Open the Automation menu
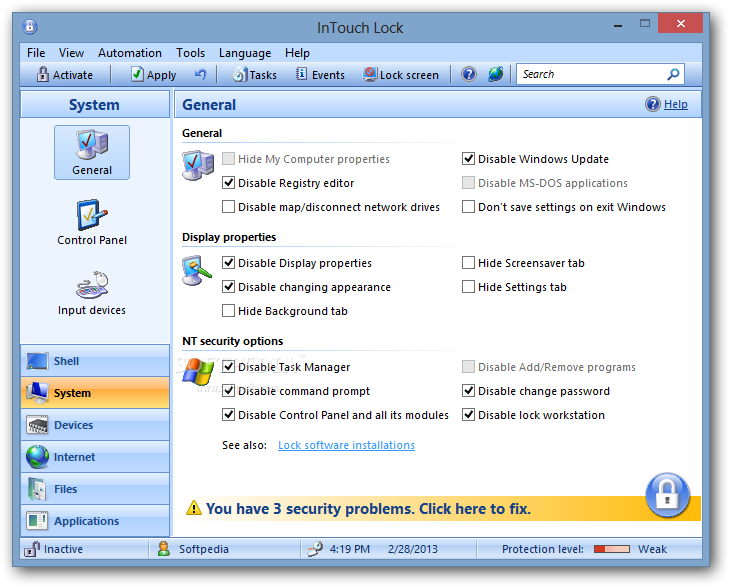The width and height of the screenshot is (730, 587). point(130,53)
